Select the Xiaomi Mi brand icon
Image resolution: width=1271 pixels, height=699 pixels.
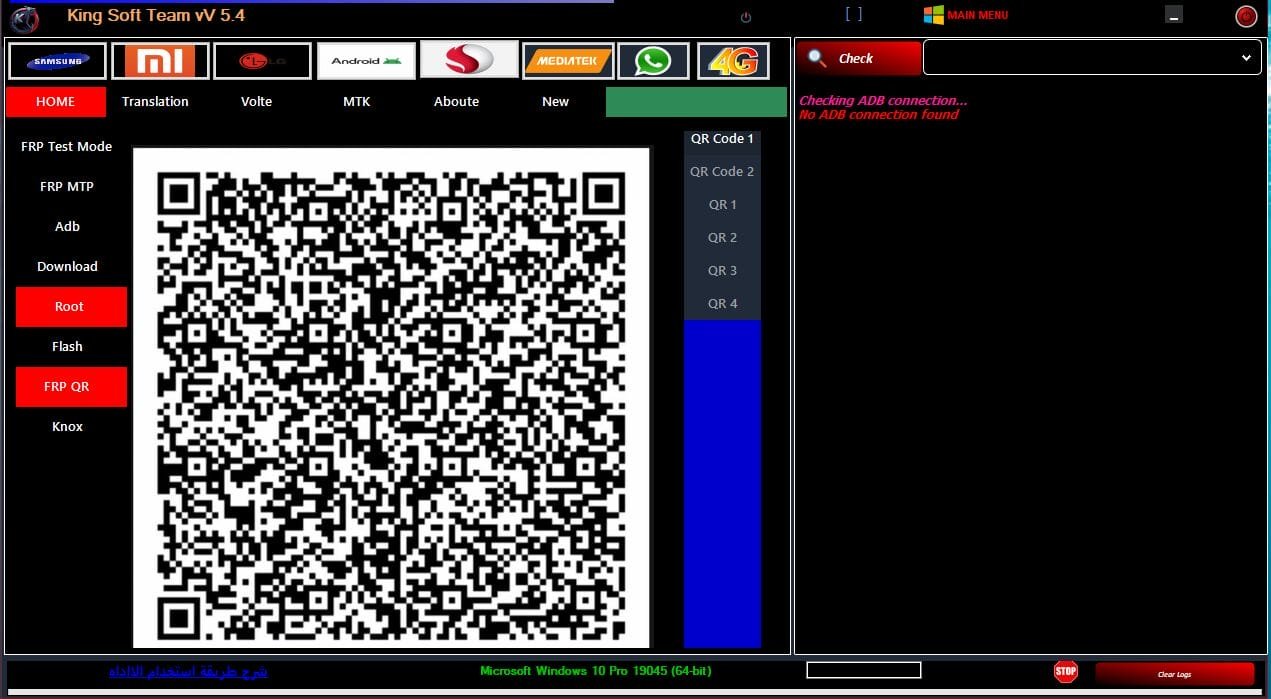[160, 61]
